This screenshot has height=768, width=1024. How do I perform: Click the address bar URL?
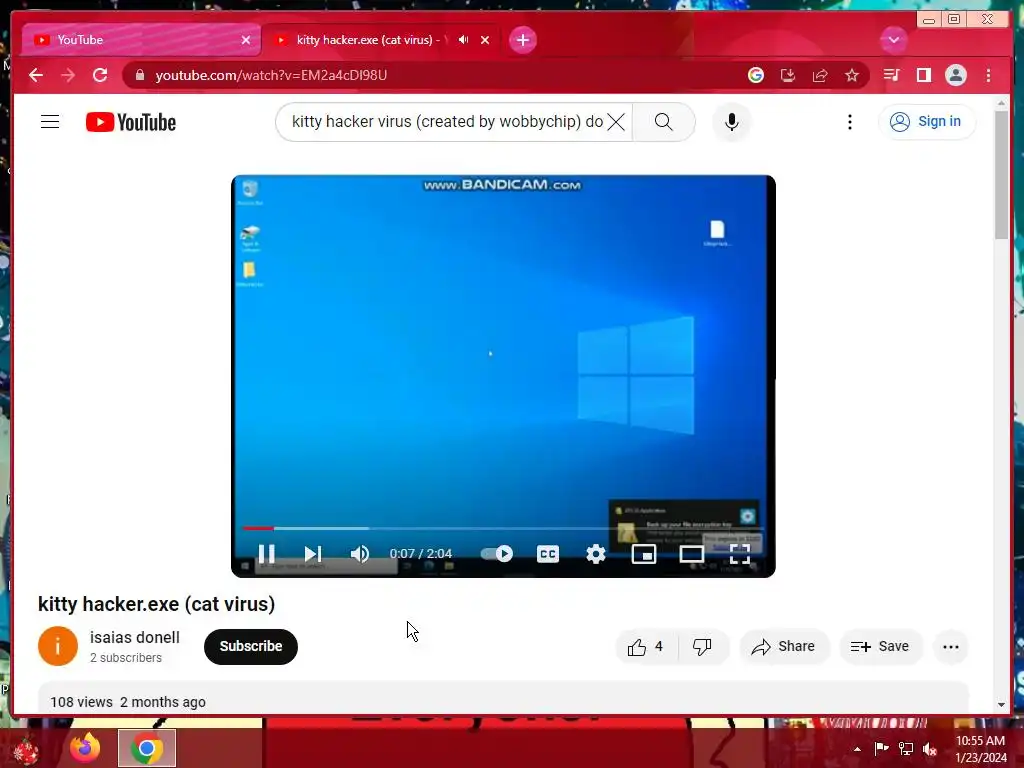(x=271, y=76)
